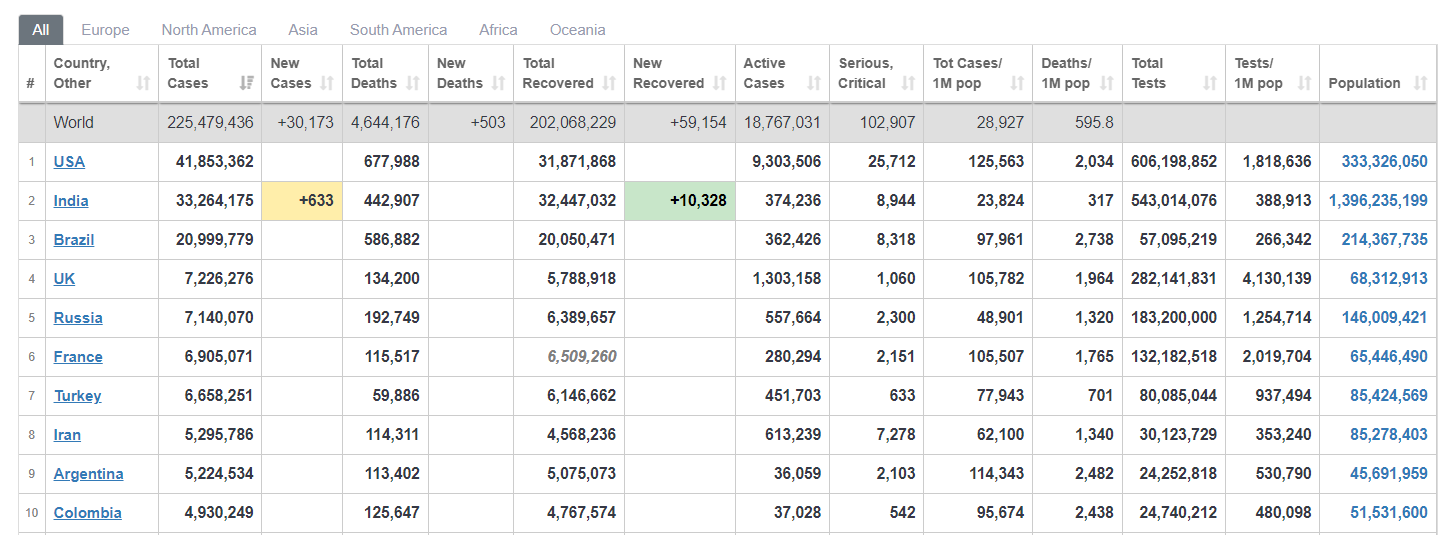Open Brazil population link 214,367,735
Image resolution: width=1443 pixels, height=535 pixels.
click(1385, 240)
